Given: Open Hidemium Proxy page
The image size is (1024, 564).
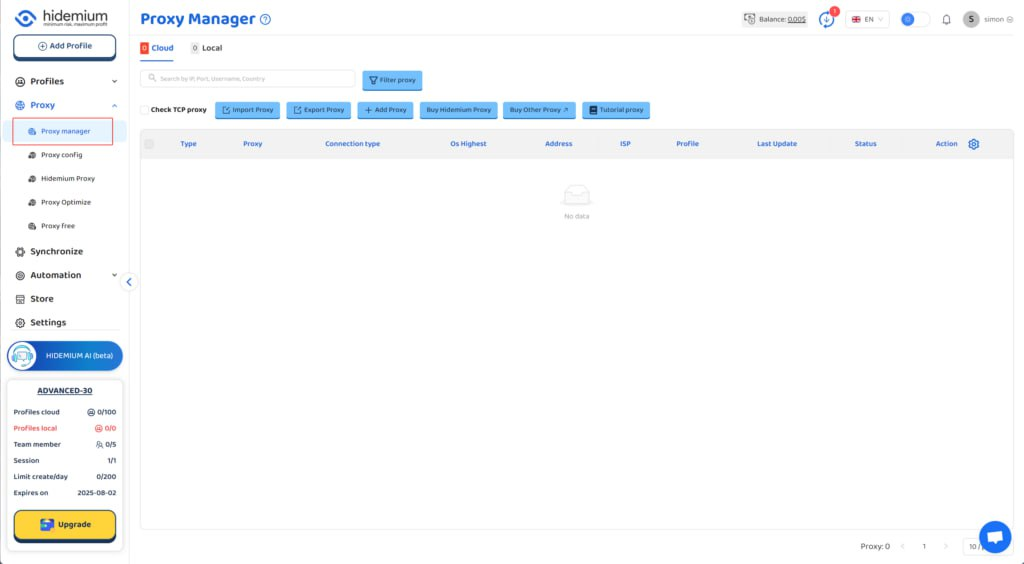Looking at the screenshot, I should click(x=68, y=178).
